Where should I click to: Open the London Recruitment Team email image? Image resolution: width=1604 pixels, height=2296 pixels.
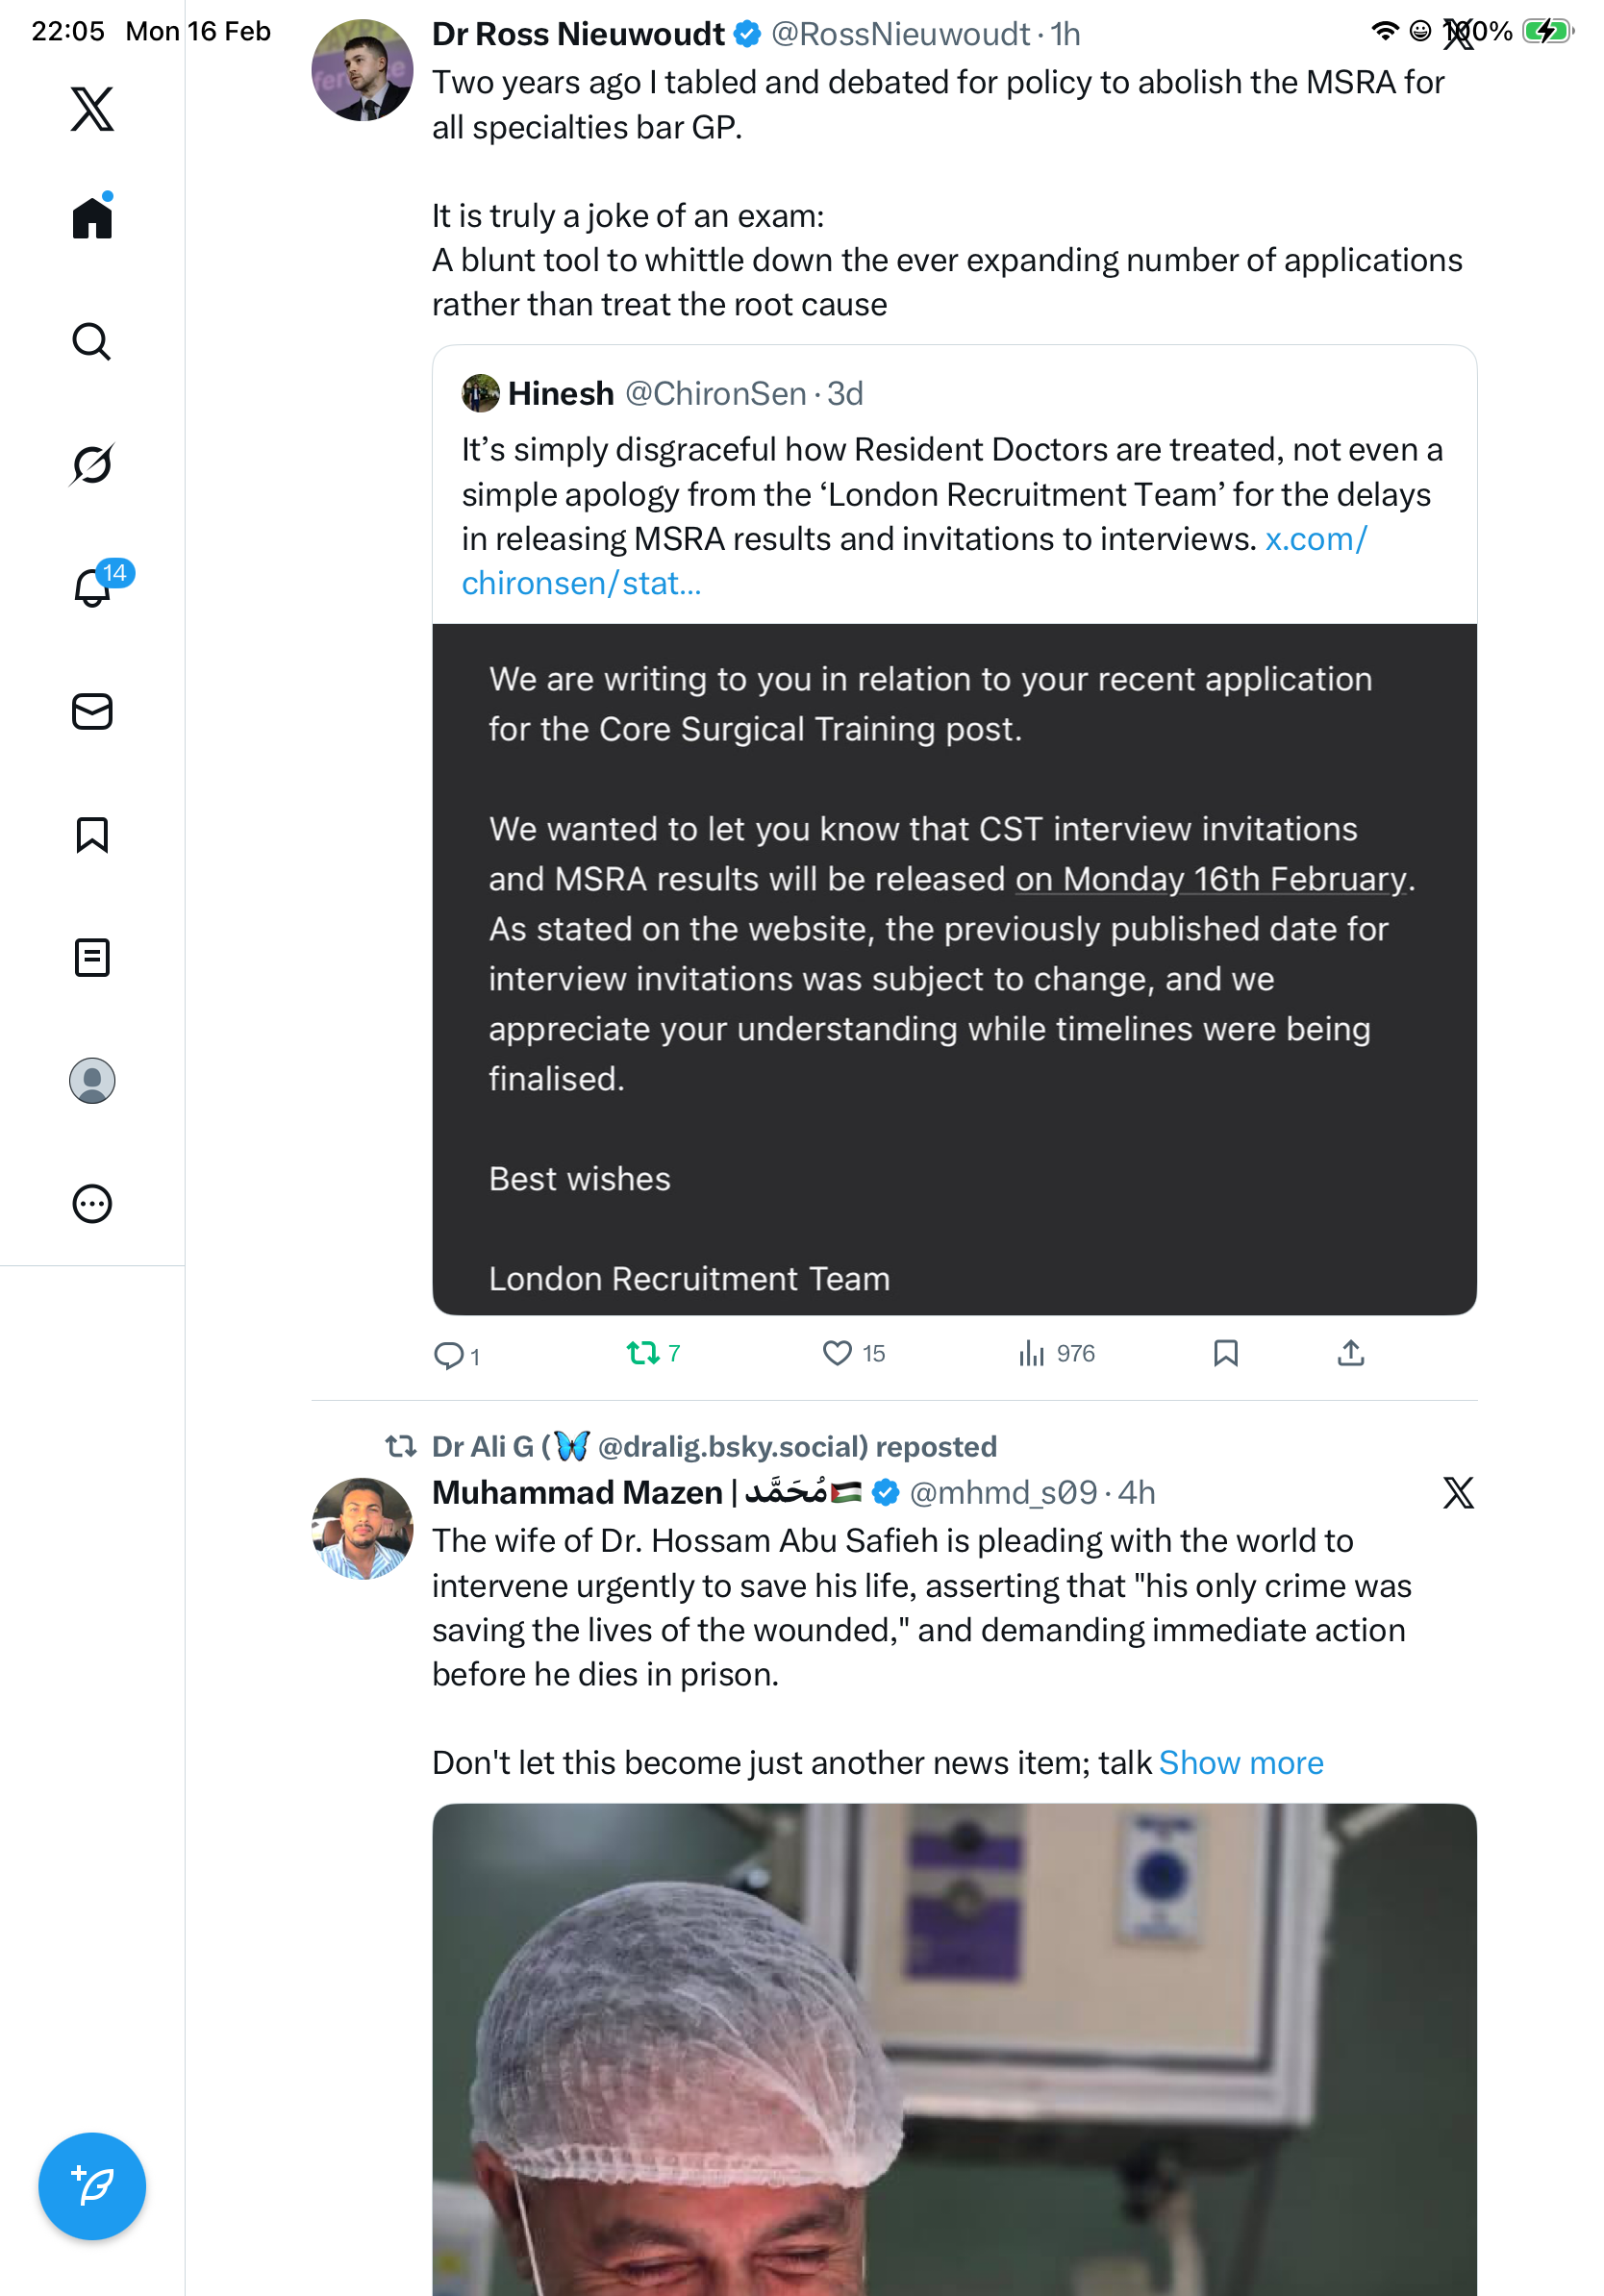tap(954, 968)
